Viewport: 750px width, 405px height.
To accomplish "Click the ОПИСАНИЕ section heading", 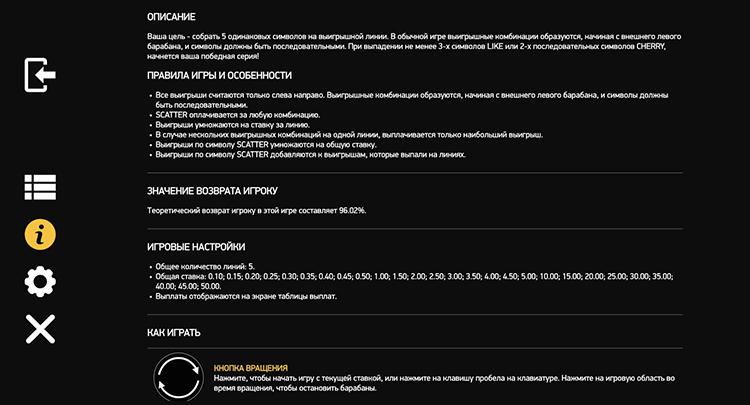I will coord(171,17).
